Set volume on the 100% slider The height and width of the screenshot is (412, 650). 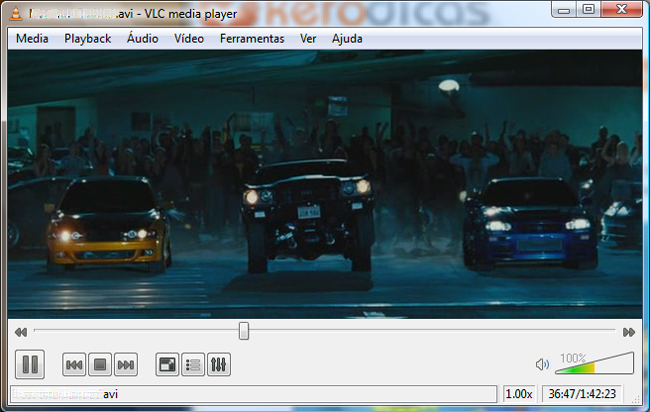pyautogui.click(x=594, y=364)
